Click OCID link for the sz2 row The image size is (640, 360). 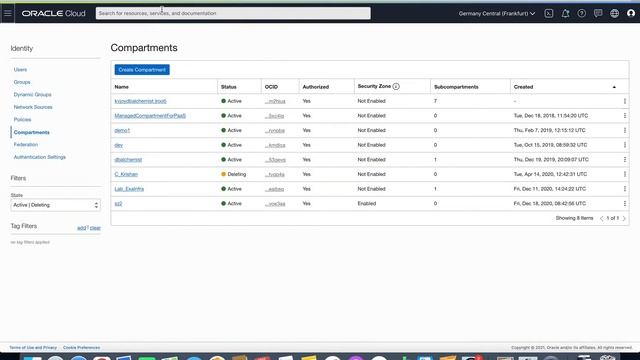(275, 203)
